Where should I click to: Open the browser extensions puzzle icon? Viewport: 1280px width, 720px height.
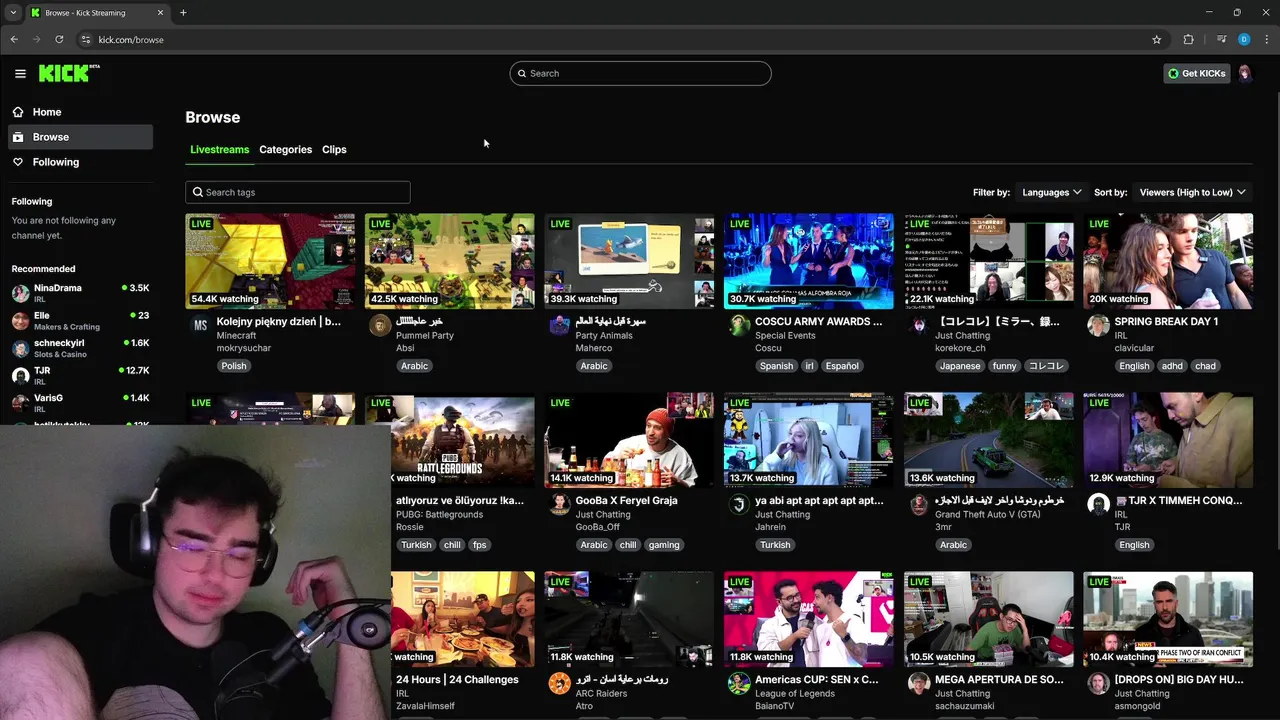click(1188, 40)
